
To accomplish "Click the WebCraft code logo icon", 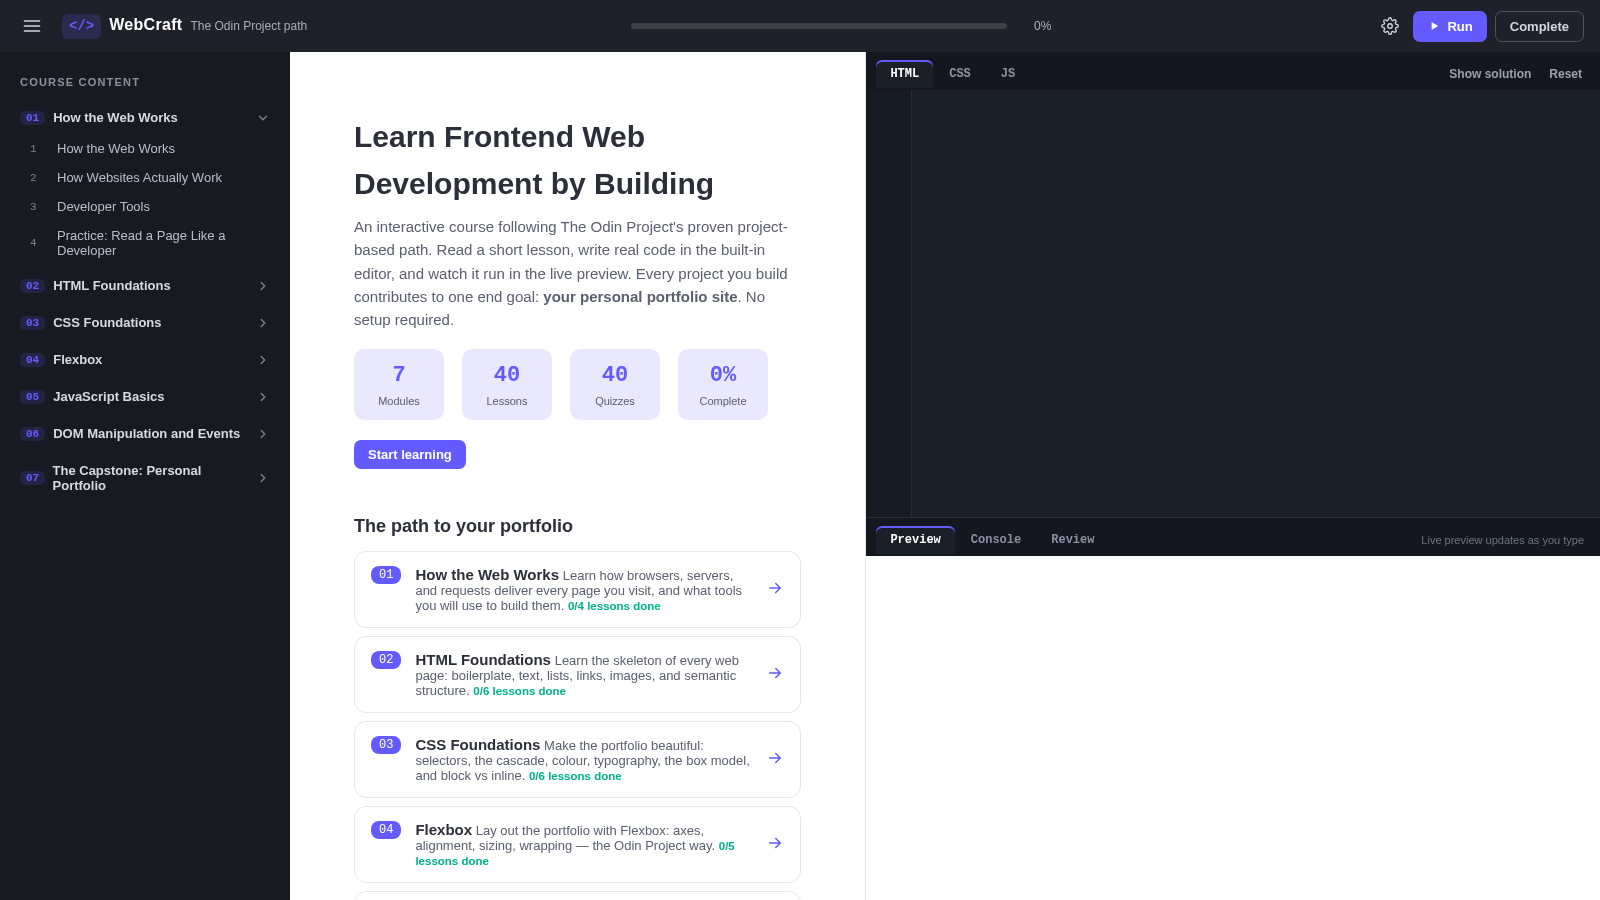I will [x=81, y=26].
